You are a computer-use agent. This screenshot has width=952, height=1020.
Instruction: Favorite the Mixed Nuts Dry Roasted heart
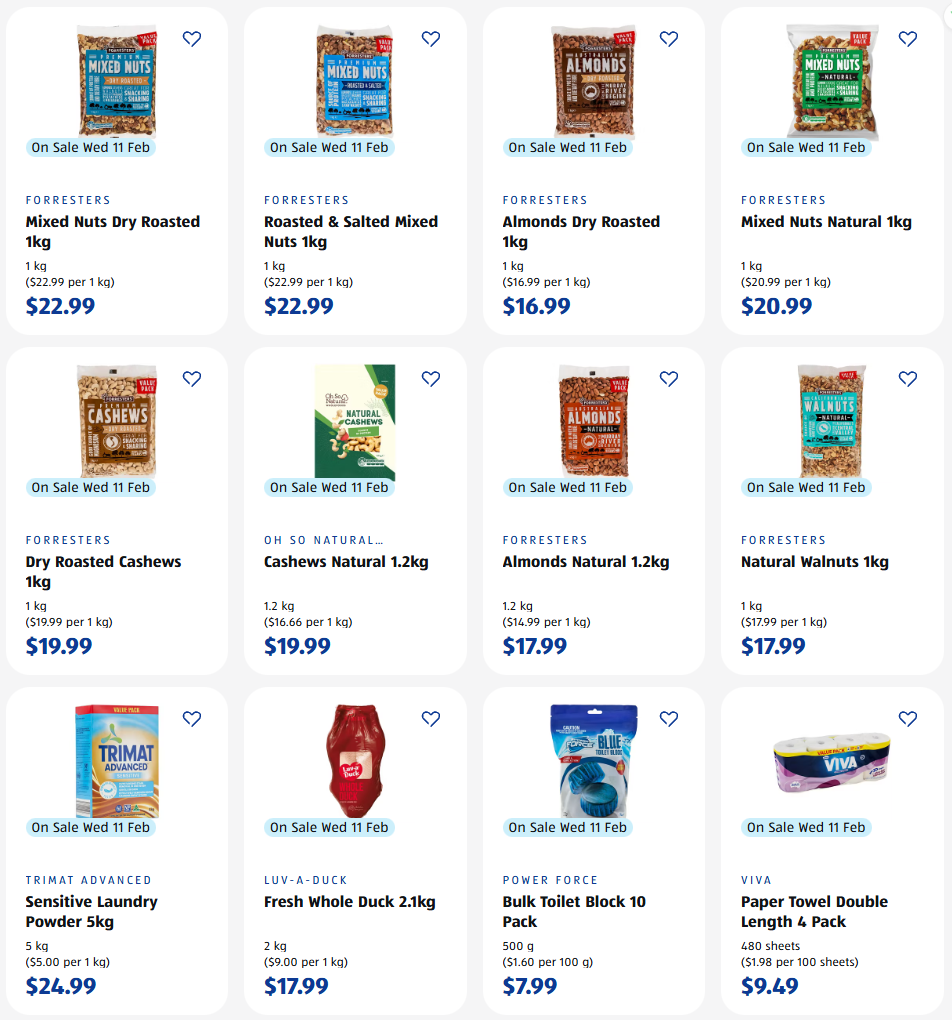(x=192, y=39)
